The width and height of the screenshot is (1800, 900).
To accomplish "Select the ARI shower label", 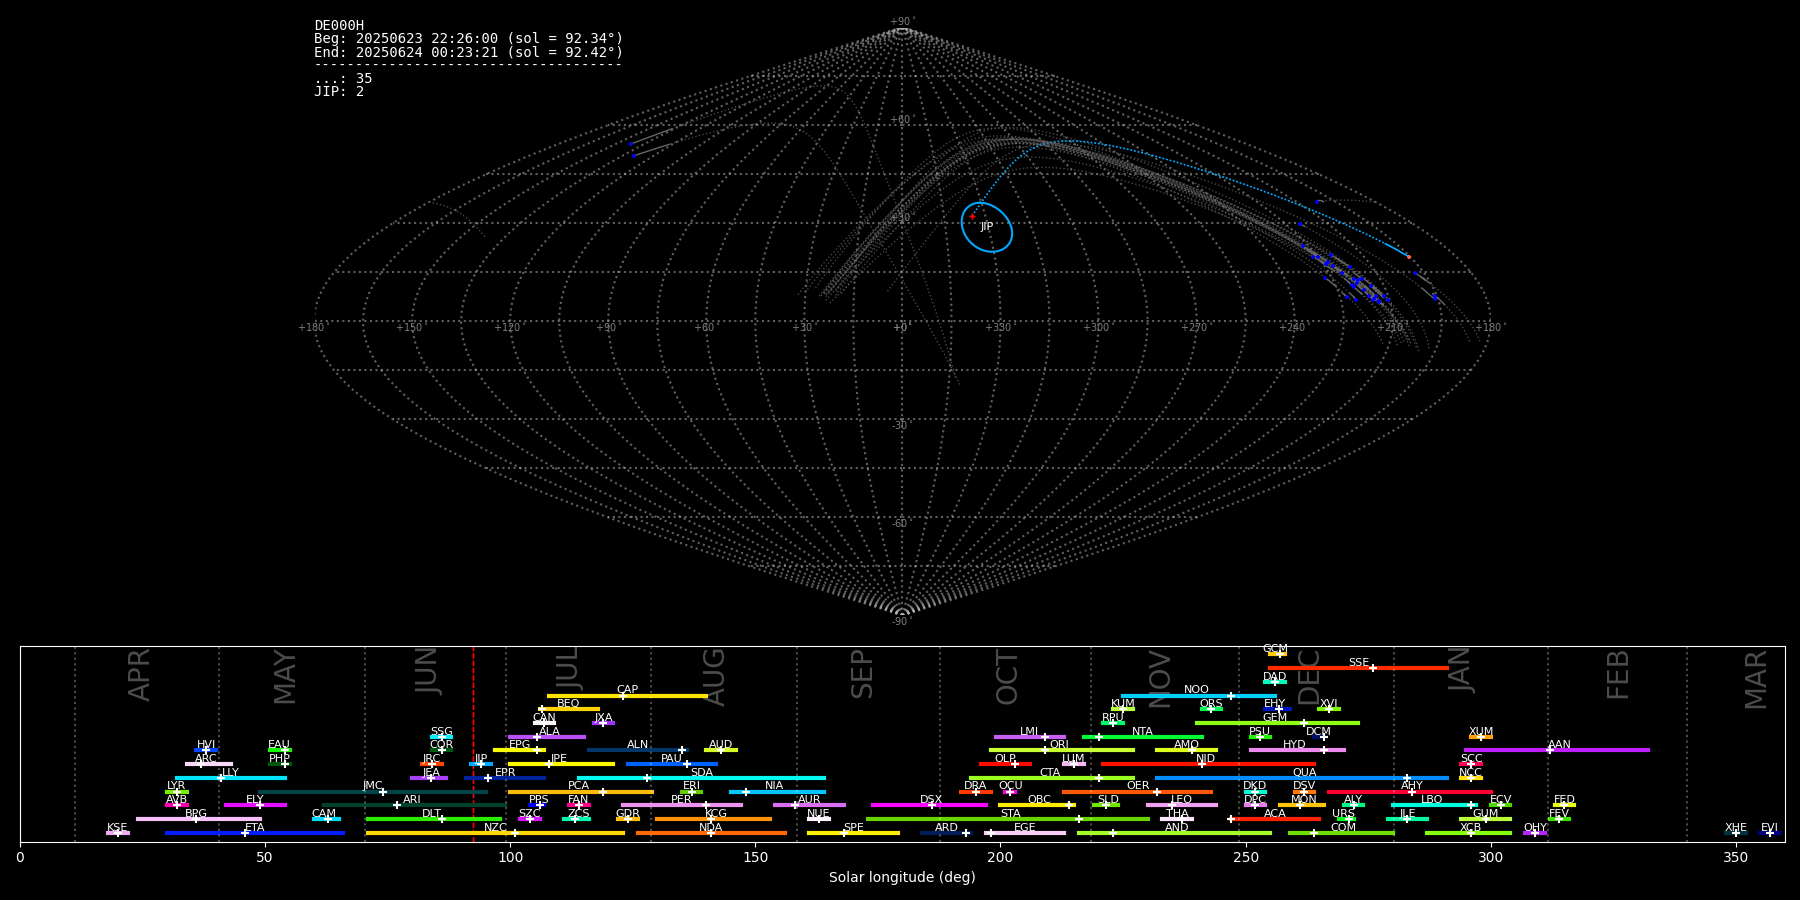I will point(412,800).
